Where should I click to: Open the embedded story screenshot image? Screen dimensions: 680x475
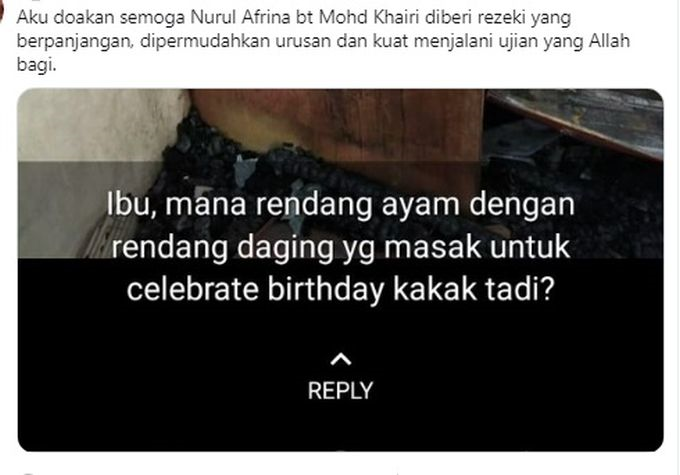pos(340,270)
